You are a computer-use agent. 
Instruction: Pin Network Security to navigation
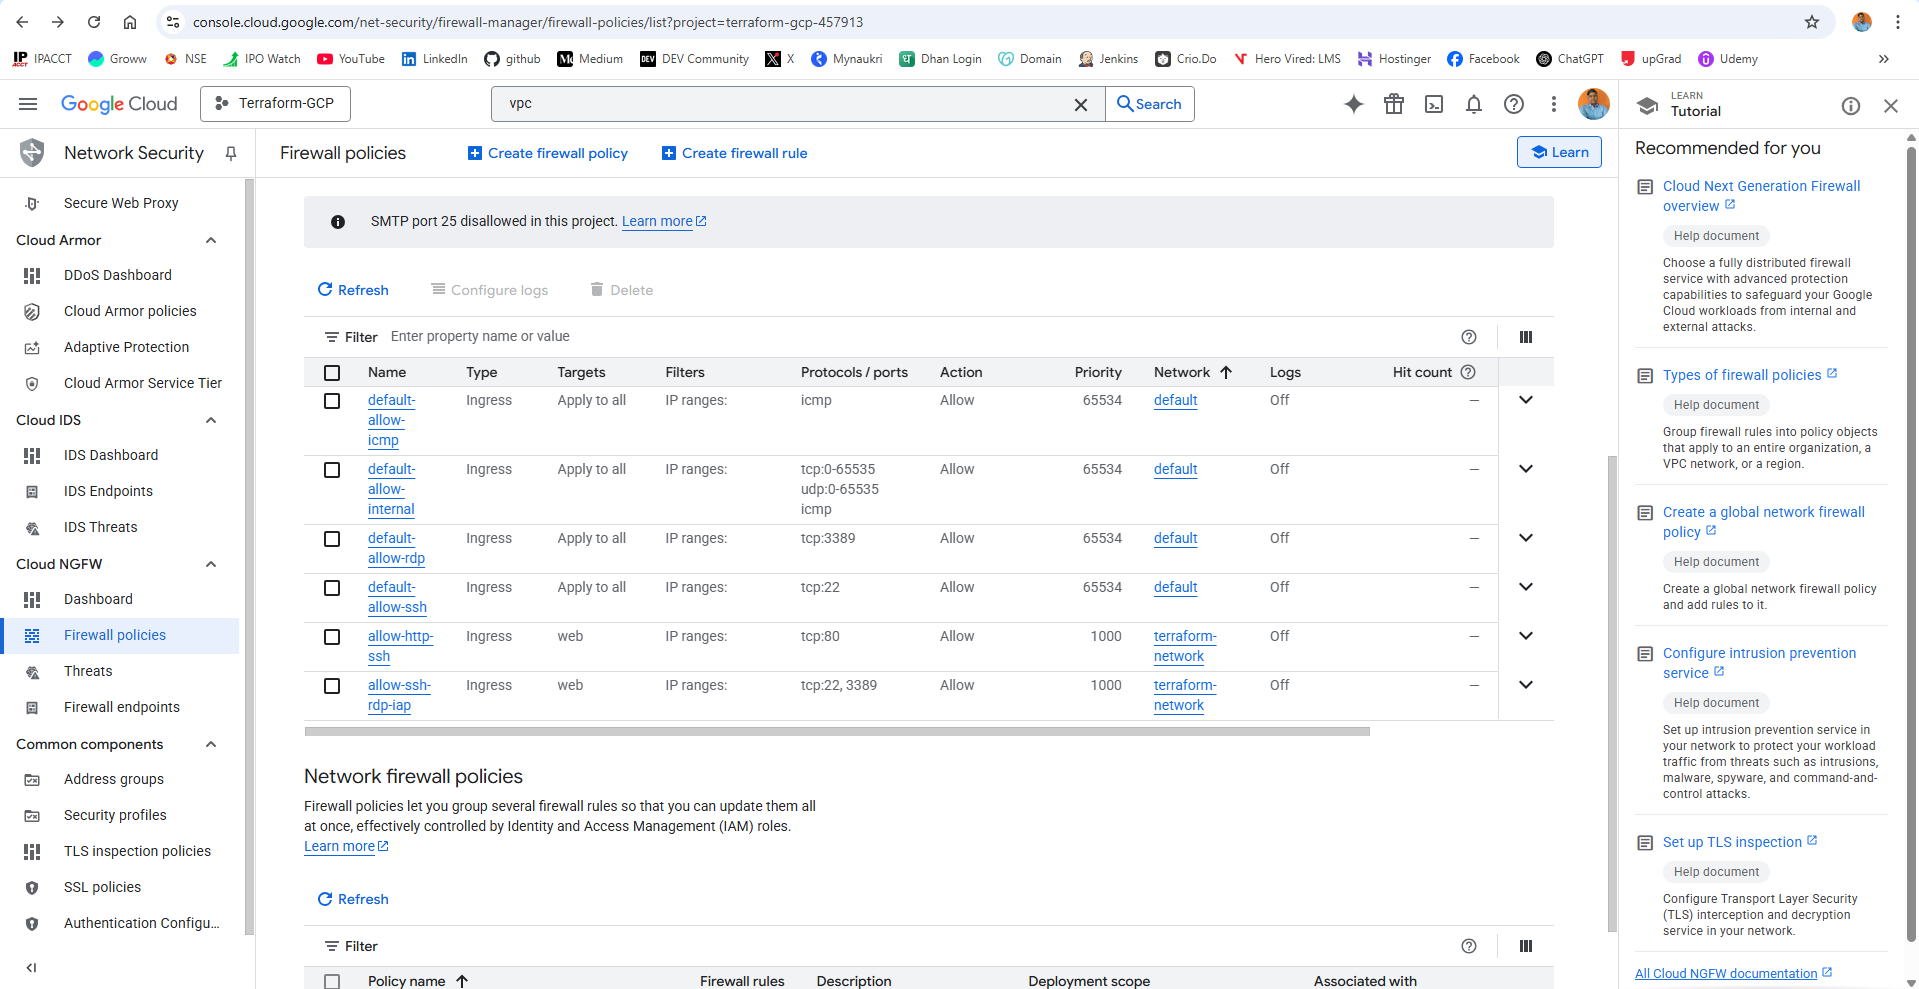click(x=231, y=153)
